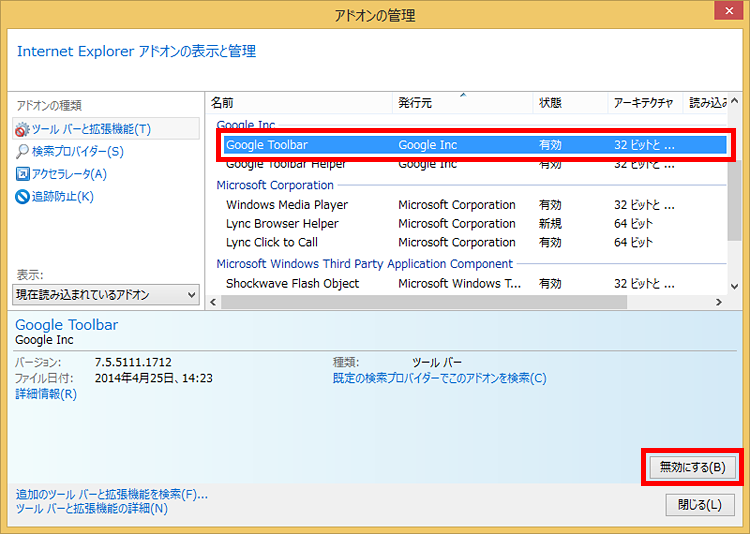Select the Windows Media Player add-on
Viewport: 750px width, 534px height.
pyautogui.click(x=286, y=205)
